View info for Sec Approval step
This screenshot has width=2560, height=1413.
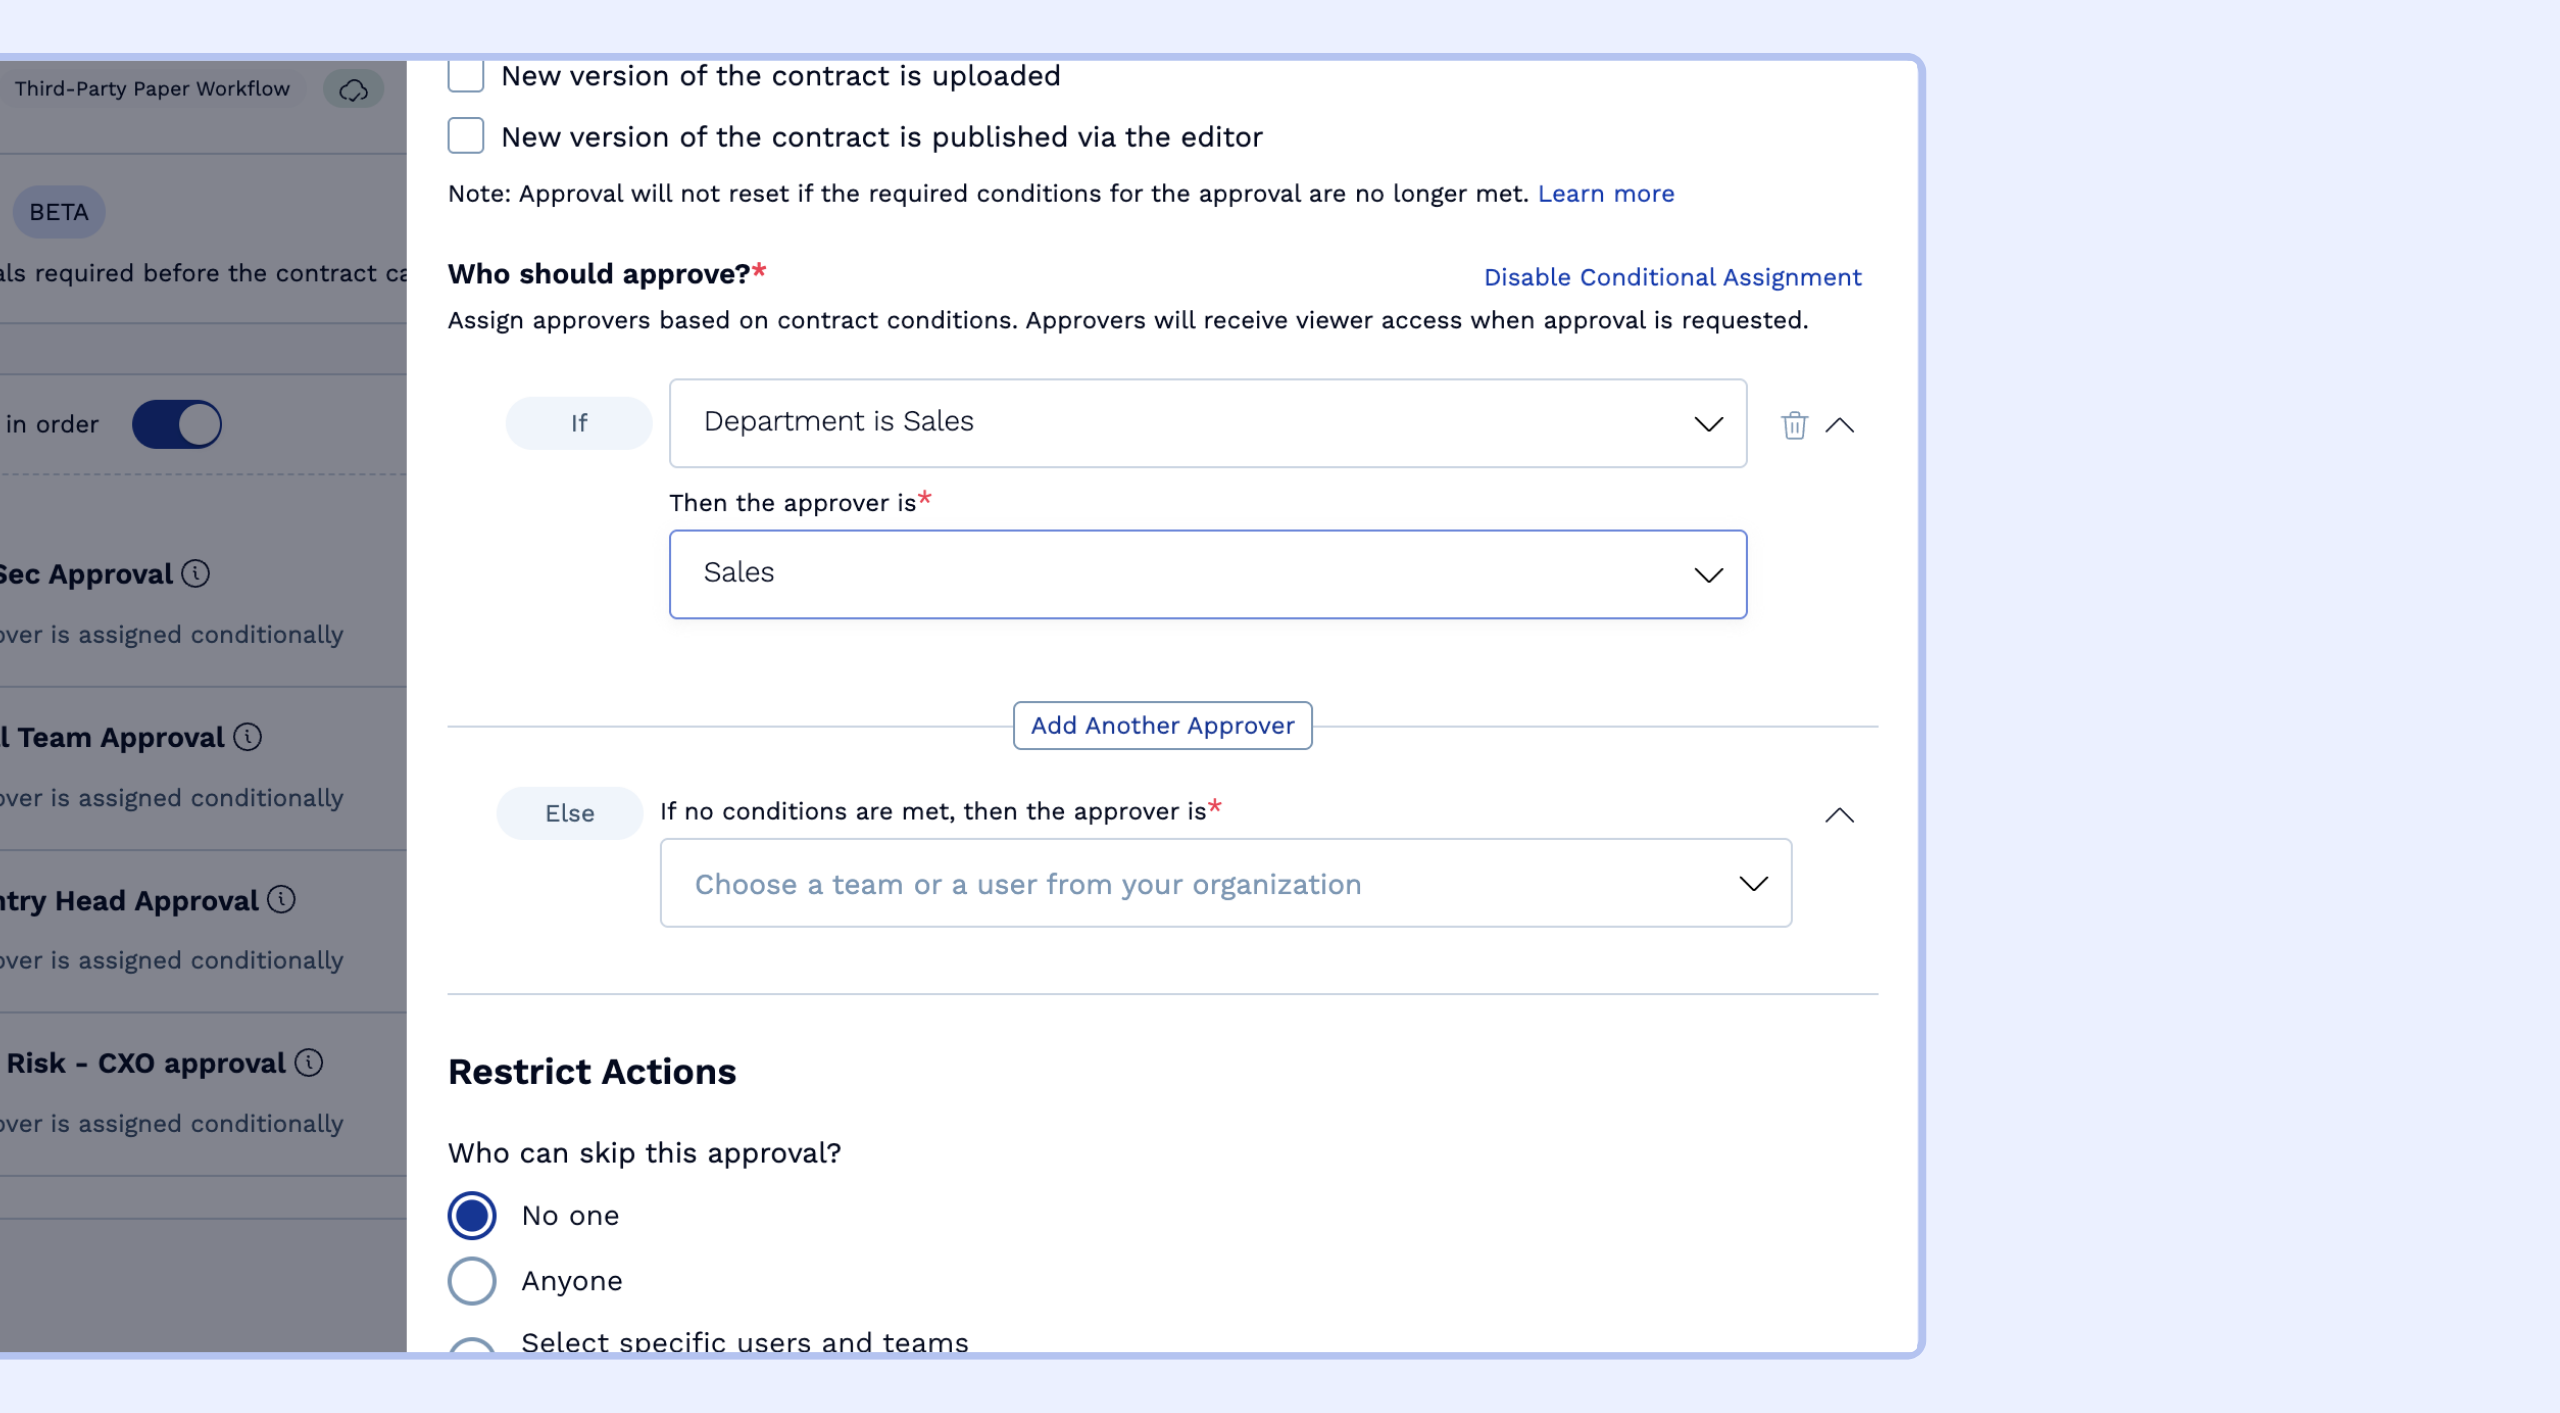coord(196,574)
